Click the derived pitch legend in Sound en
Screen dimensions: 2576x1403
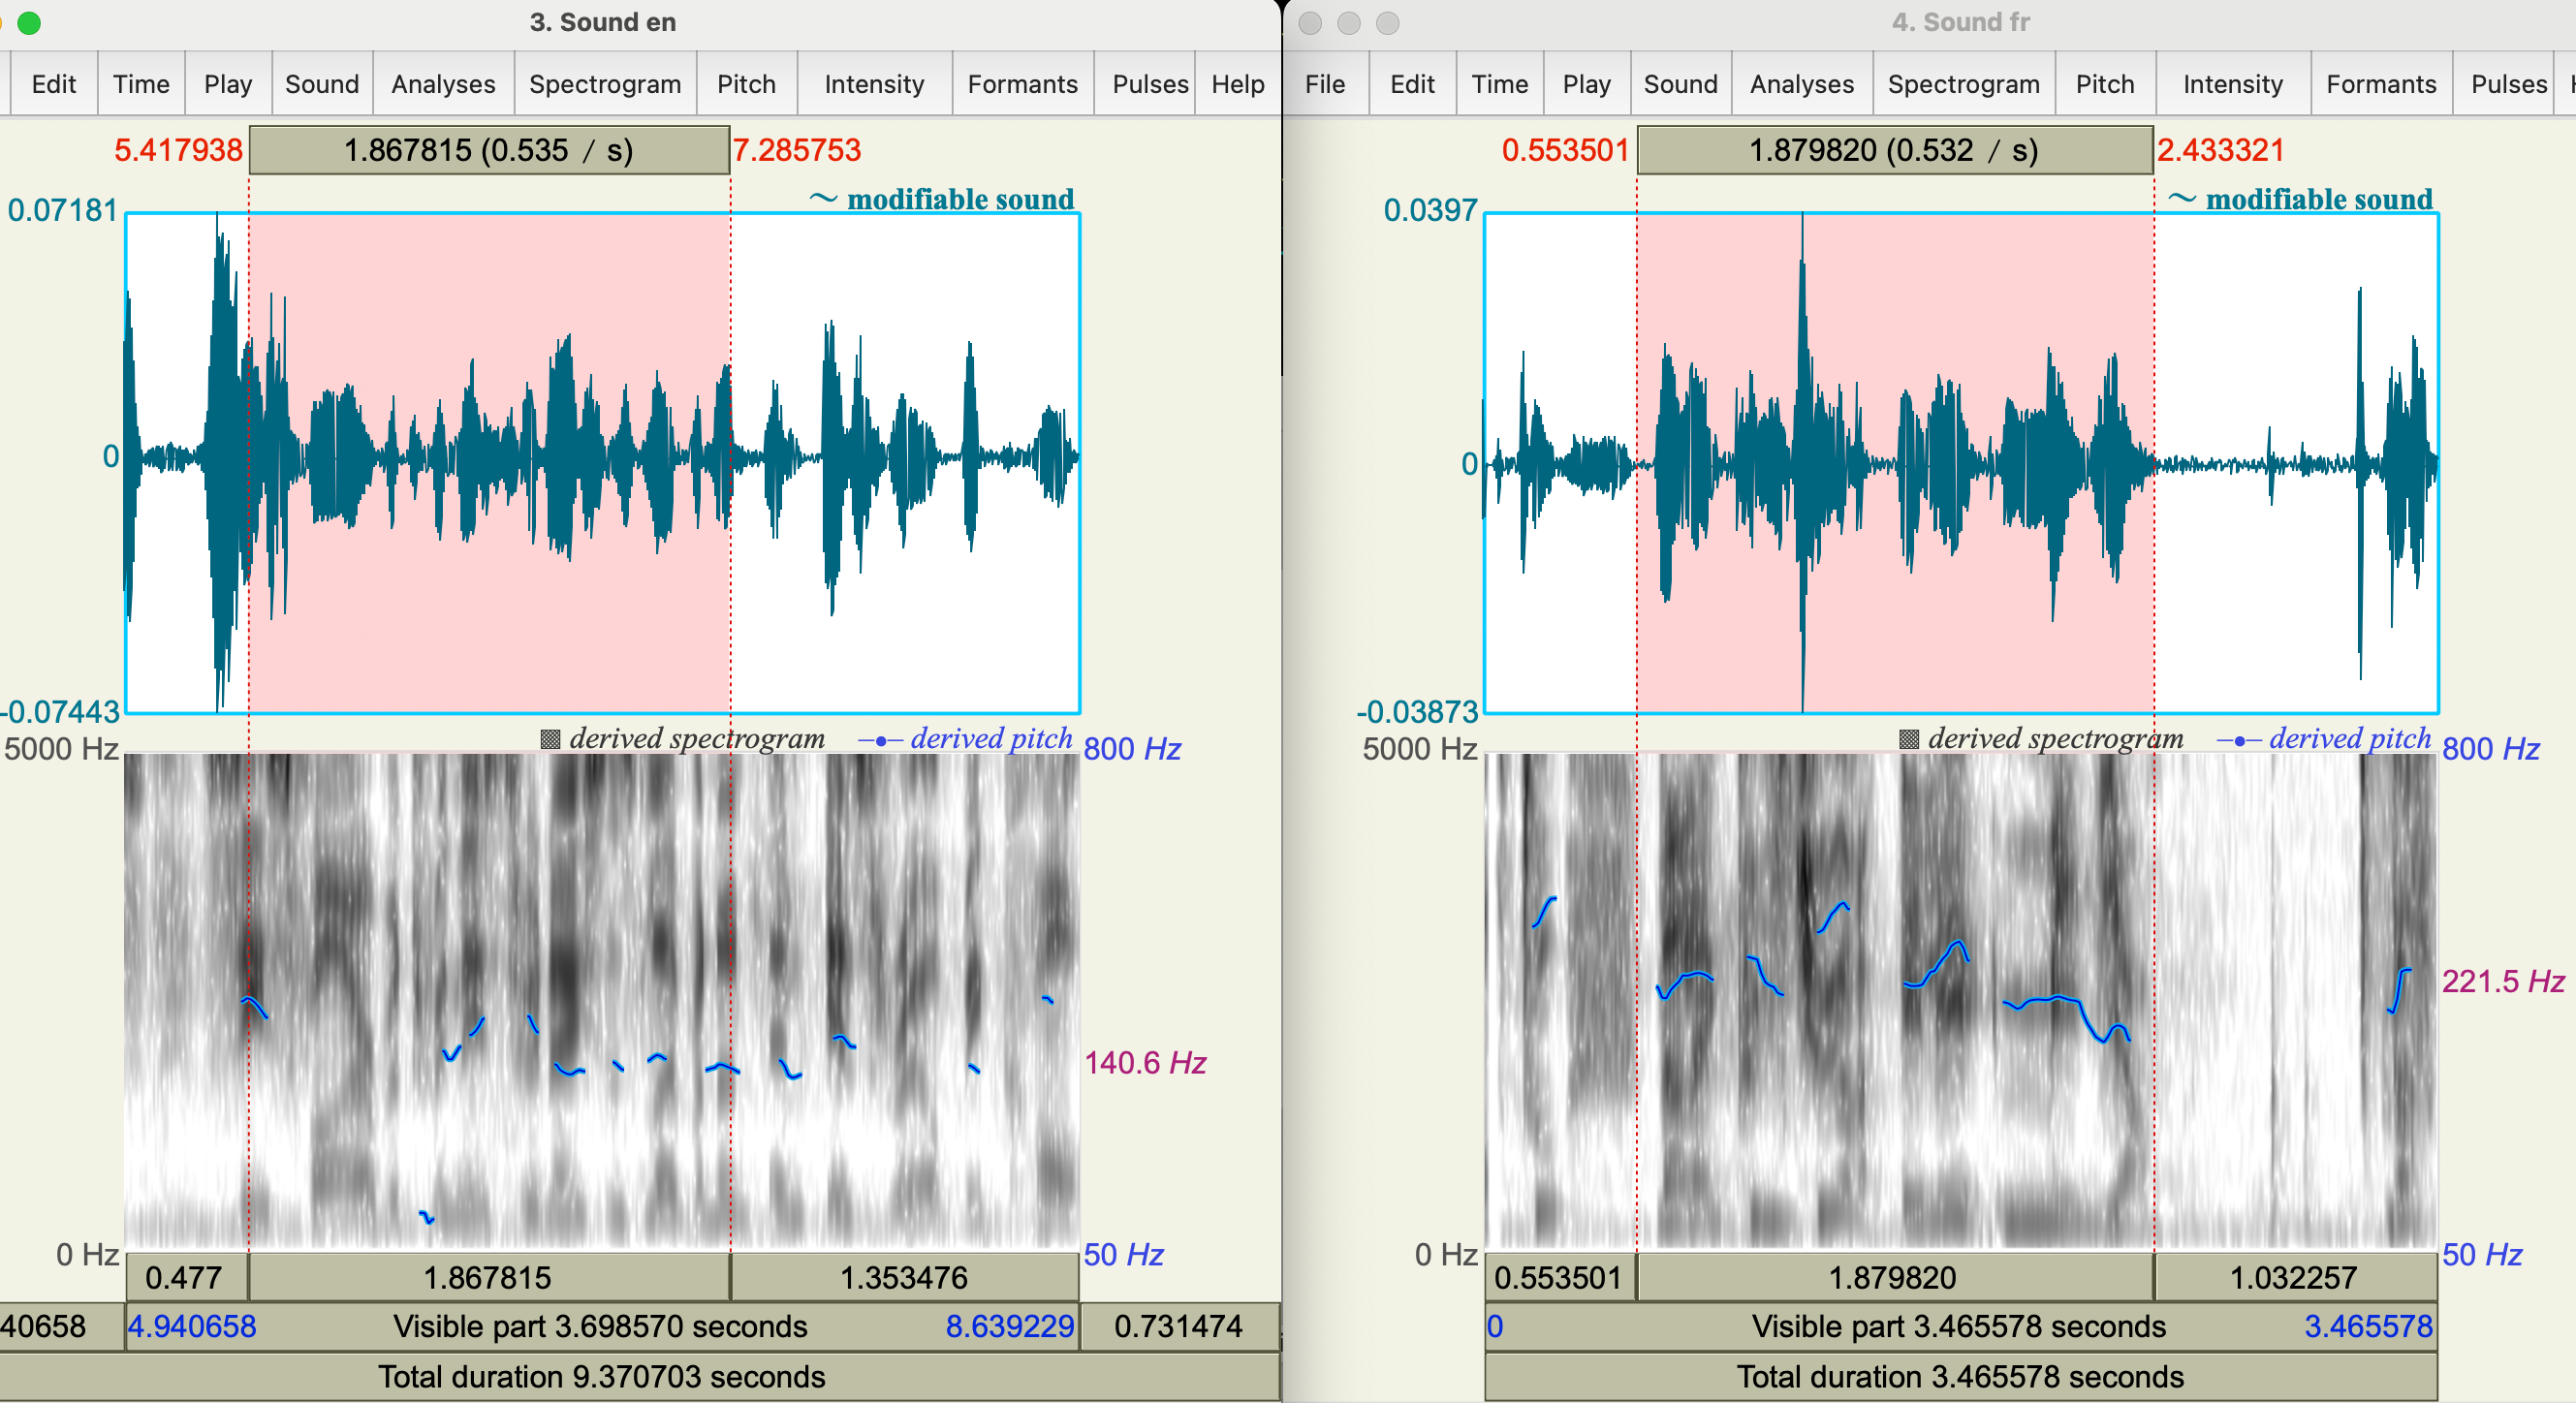click(966, 739)
